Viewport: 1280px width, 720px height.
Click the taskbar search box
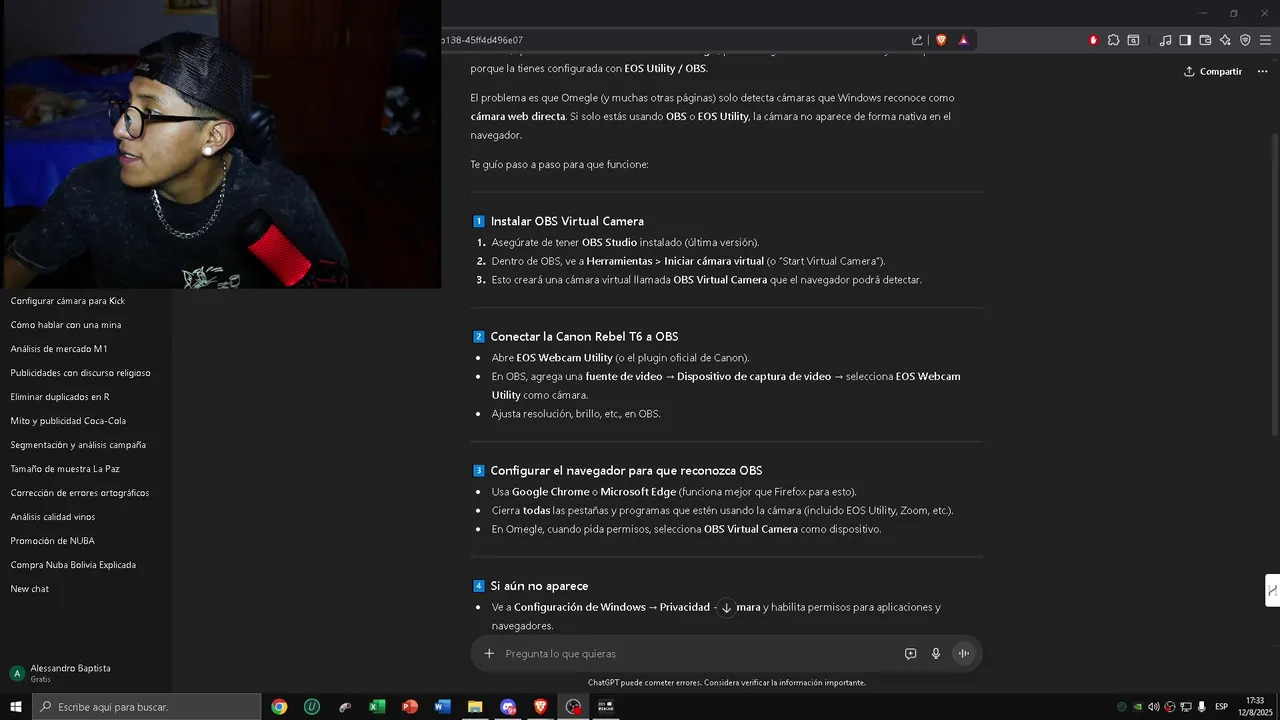pyautogui.click(x=147, y=707)
